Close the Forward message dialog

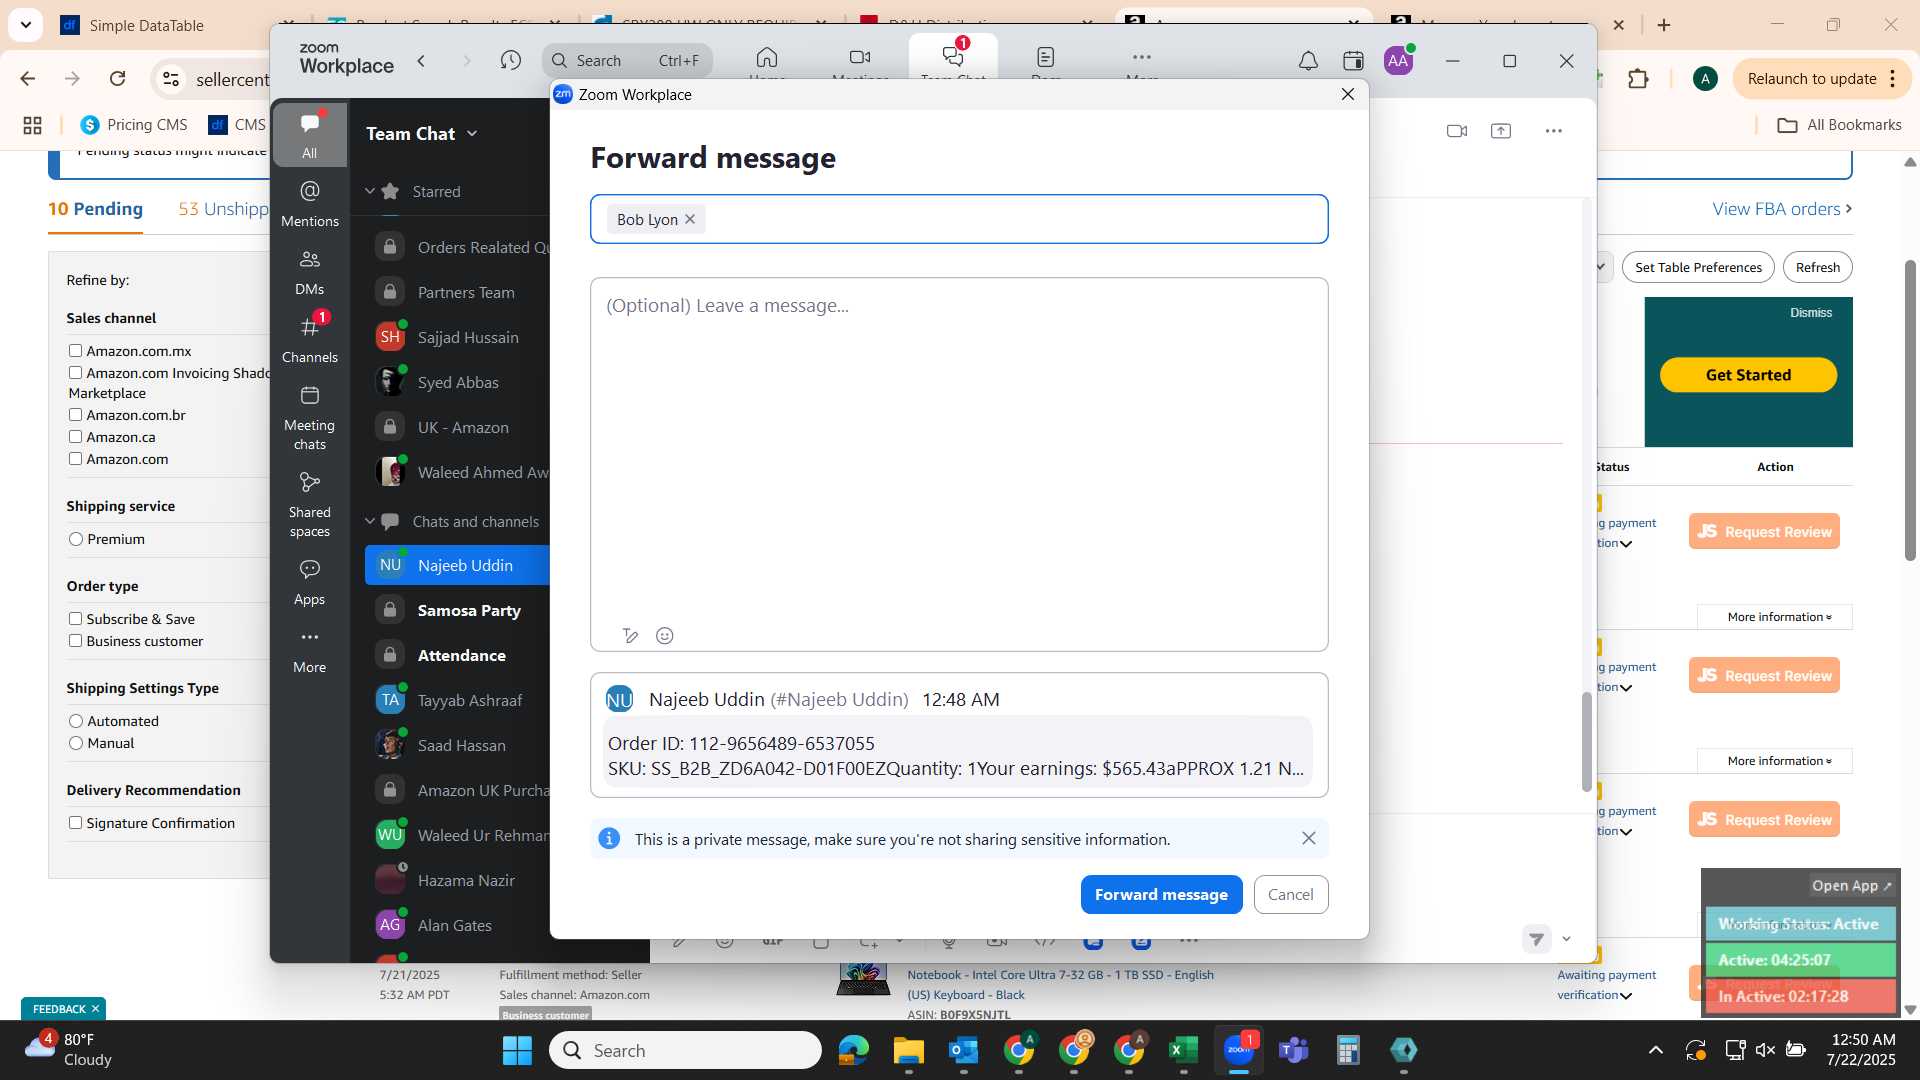[1348, 94]
